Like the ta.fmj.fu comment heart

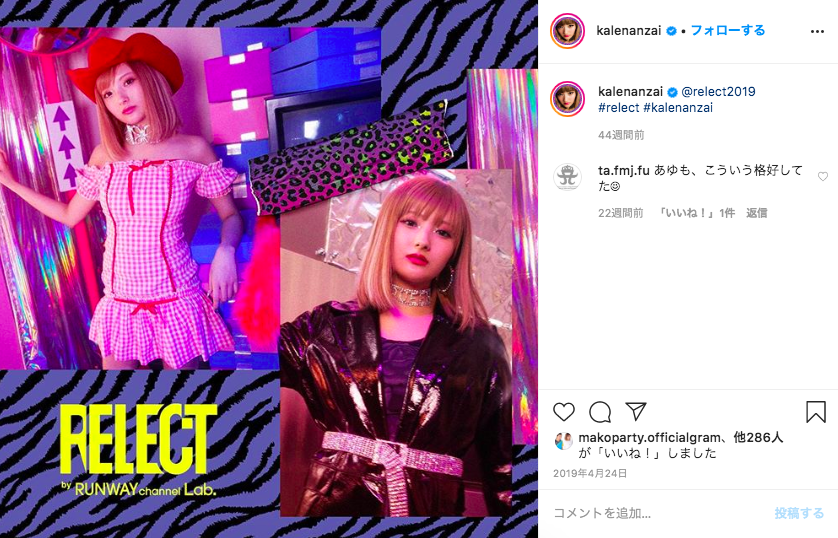(823, 177)
